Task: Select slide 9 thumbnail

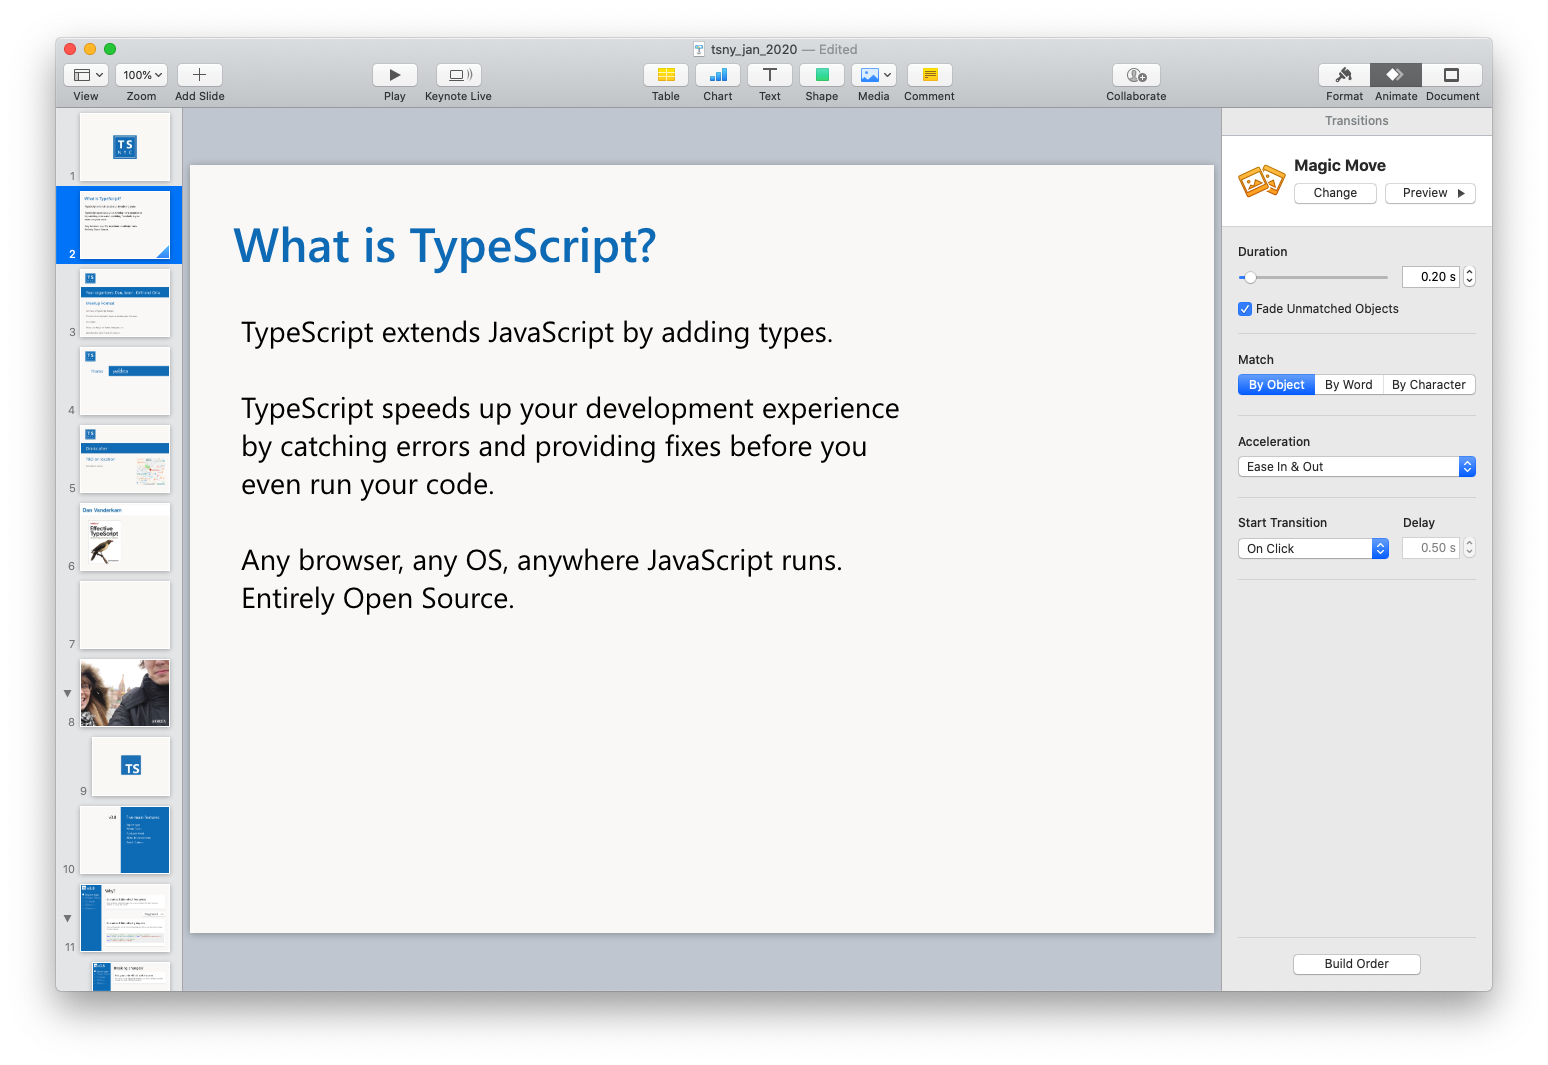Action: tap(131, 767)
